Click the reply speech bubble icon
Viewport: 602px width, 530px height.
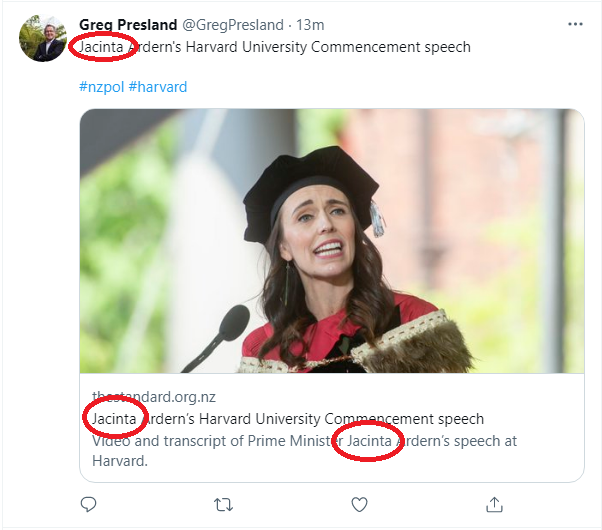(88, 503)
